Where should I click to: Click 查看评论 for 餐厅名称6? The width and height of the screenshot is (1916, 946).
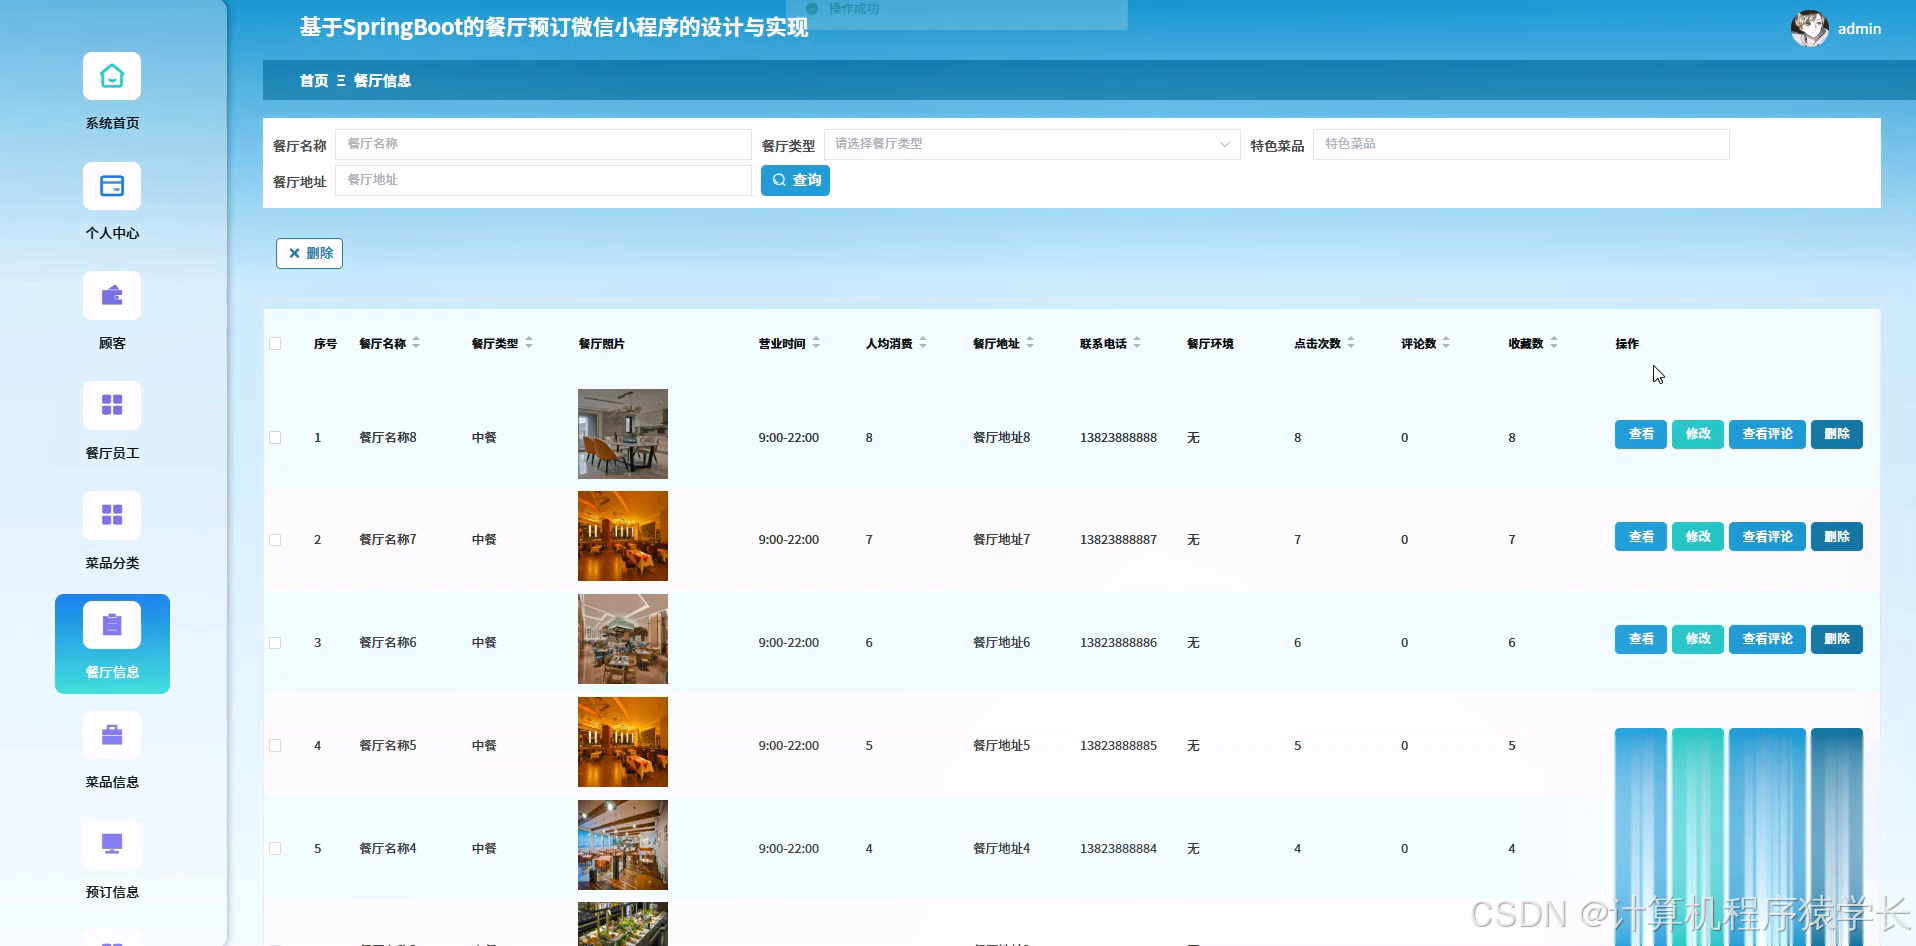click(1767, 639)
